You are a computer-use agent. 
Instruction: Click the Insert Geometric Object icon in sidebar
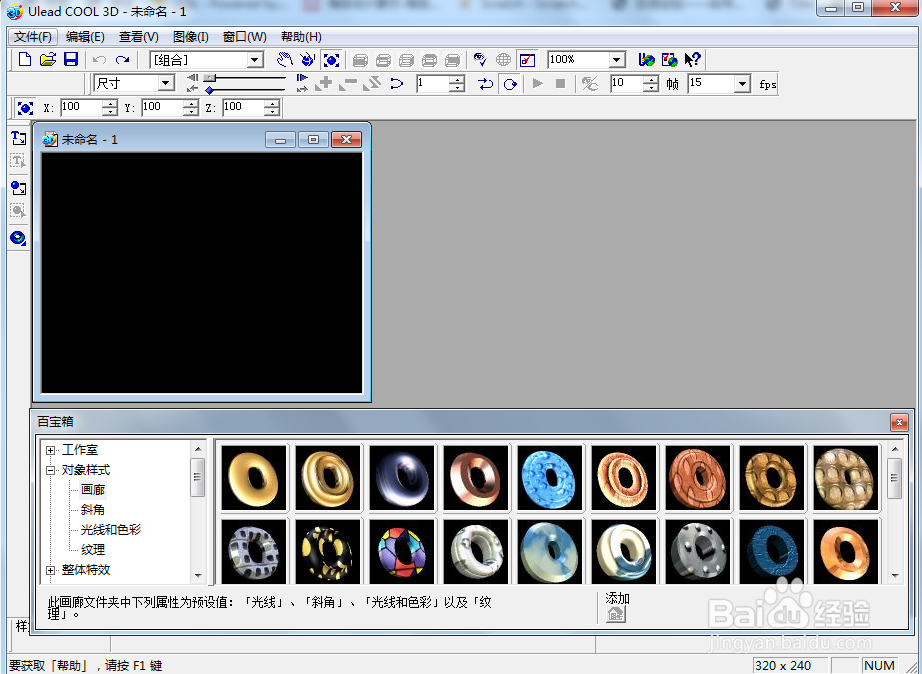click(18, 238)
